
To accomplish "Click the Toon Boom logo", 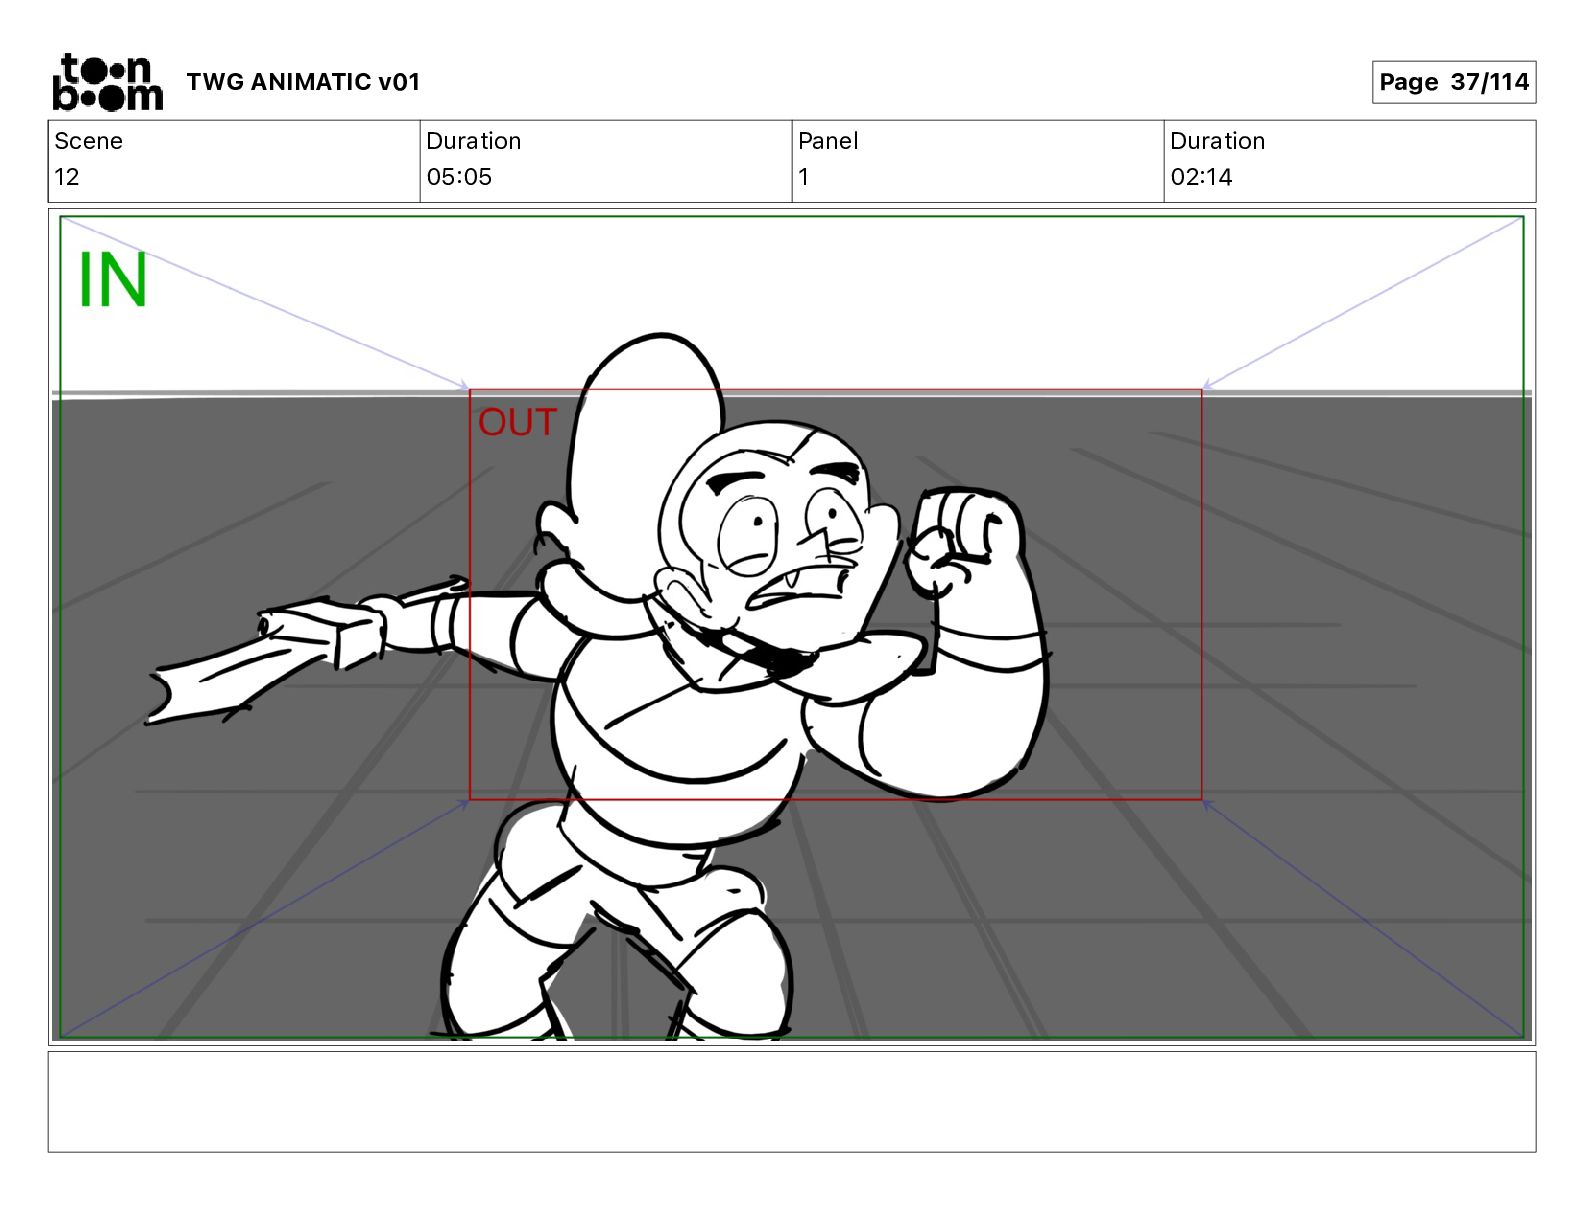I will click(107, 82).
